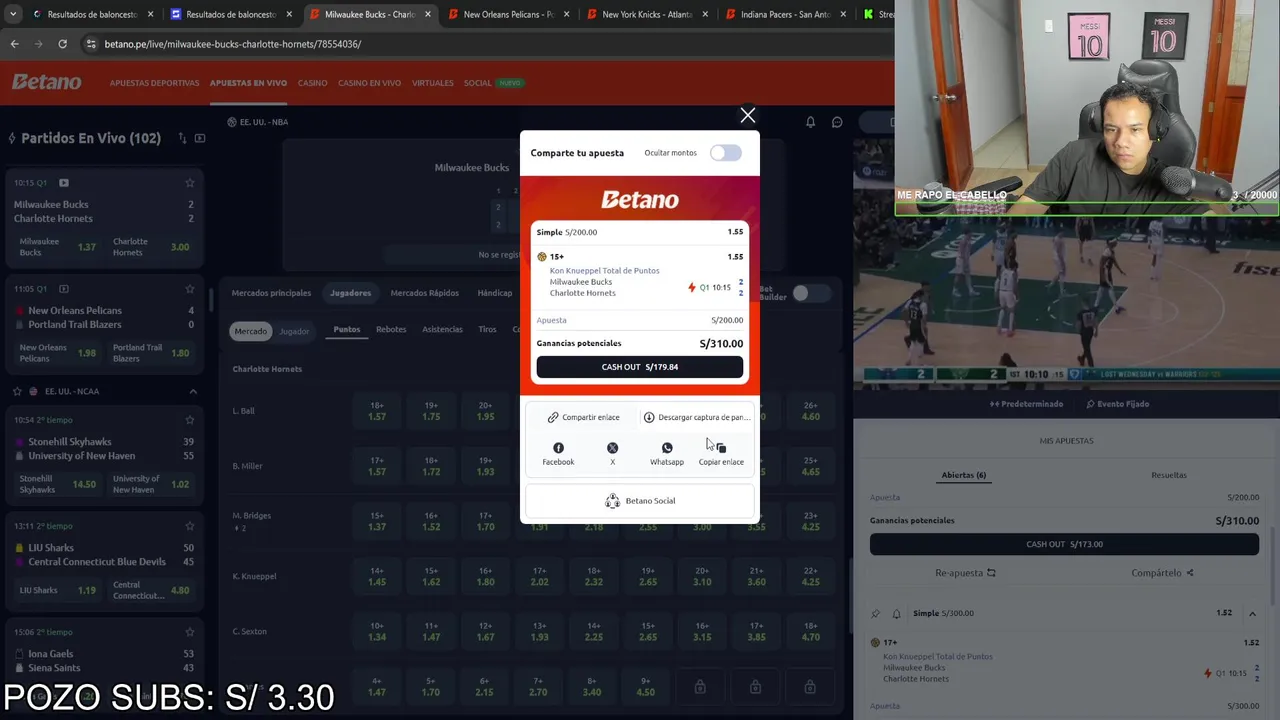Click the notification bell icon in match header
This screenshot has width=1280, height=720.
(810, 122)
